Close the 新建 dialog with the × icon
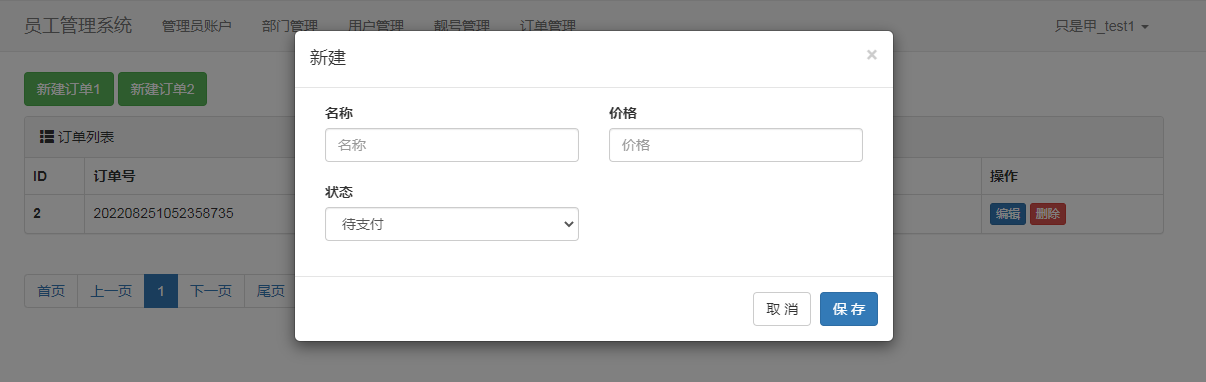The height and width of the screenshot is (382, 1206). coord(872,55)
